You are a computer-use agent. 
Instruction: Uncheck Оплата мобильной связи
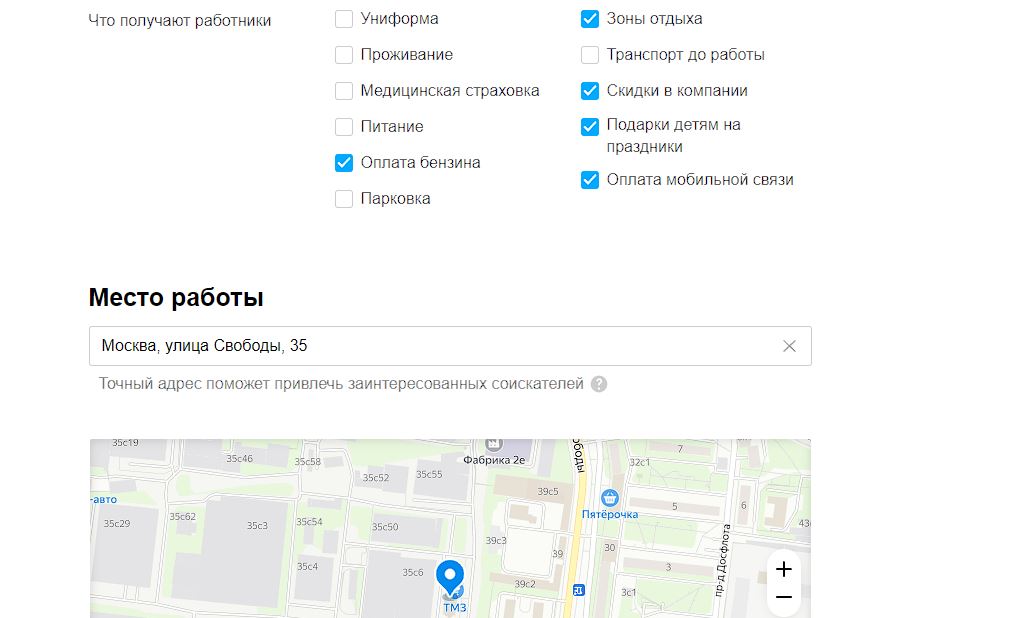[x=589, y=180]
